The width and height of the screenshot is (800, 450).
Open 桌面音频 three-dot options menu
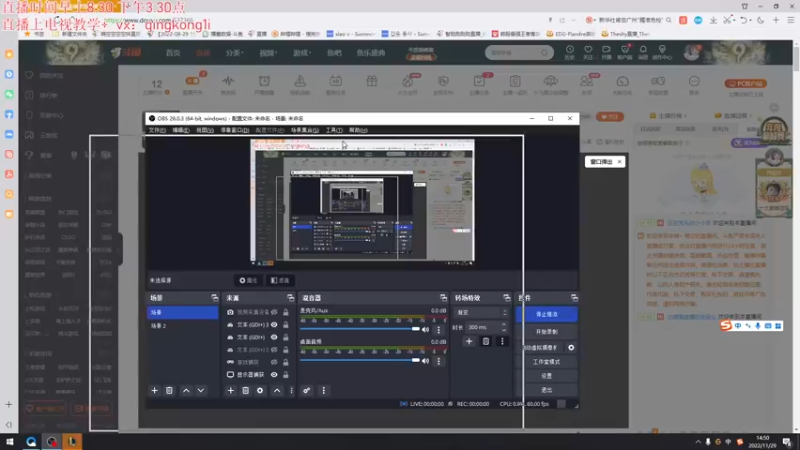[438, 361]
